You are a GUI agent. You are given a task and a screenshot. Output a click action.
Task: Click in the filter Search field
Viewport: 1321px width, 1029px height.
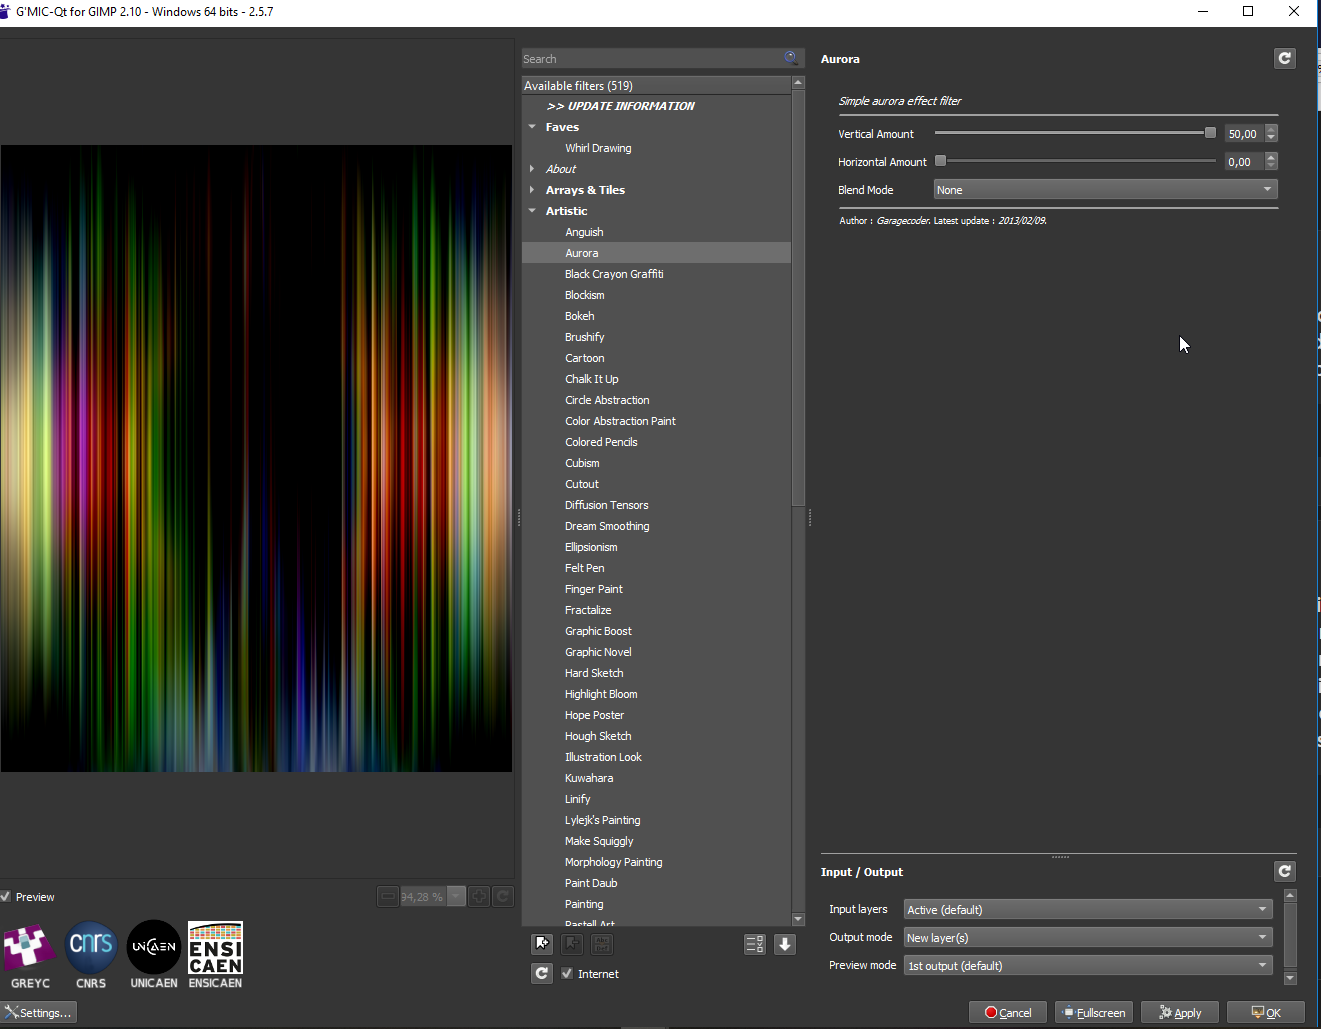coord(650,59)
